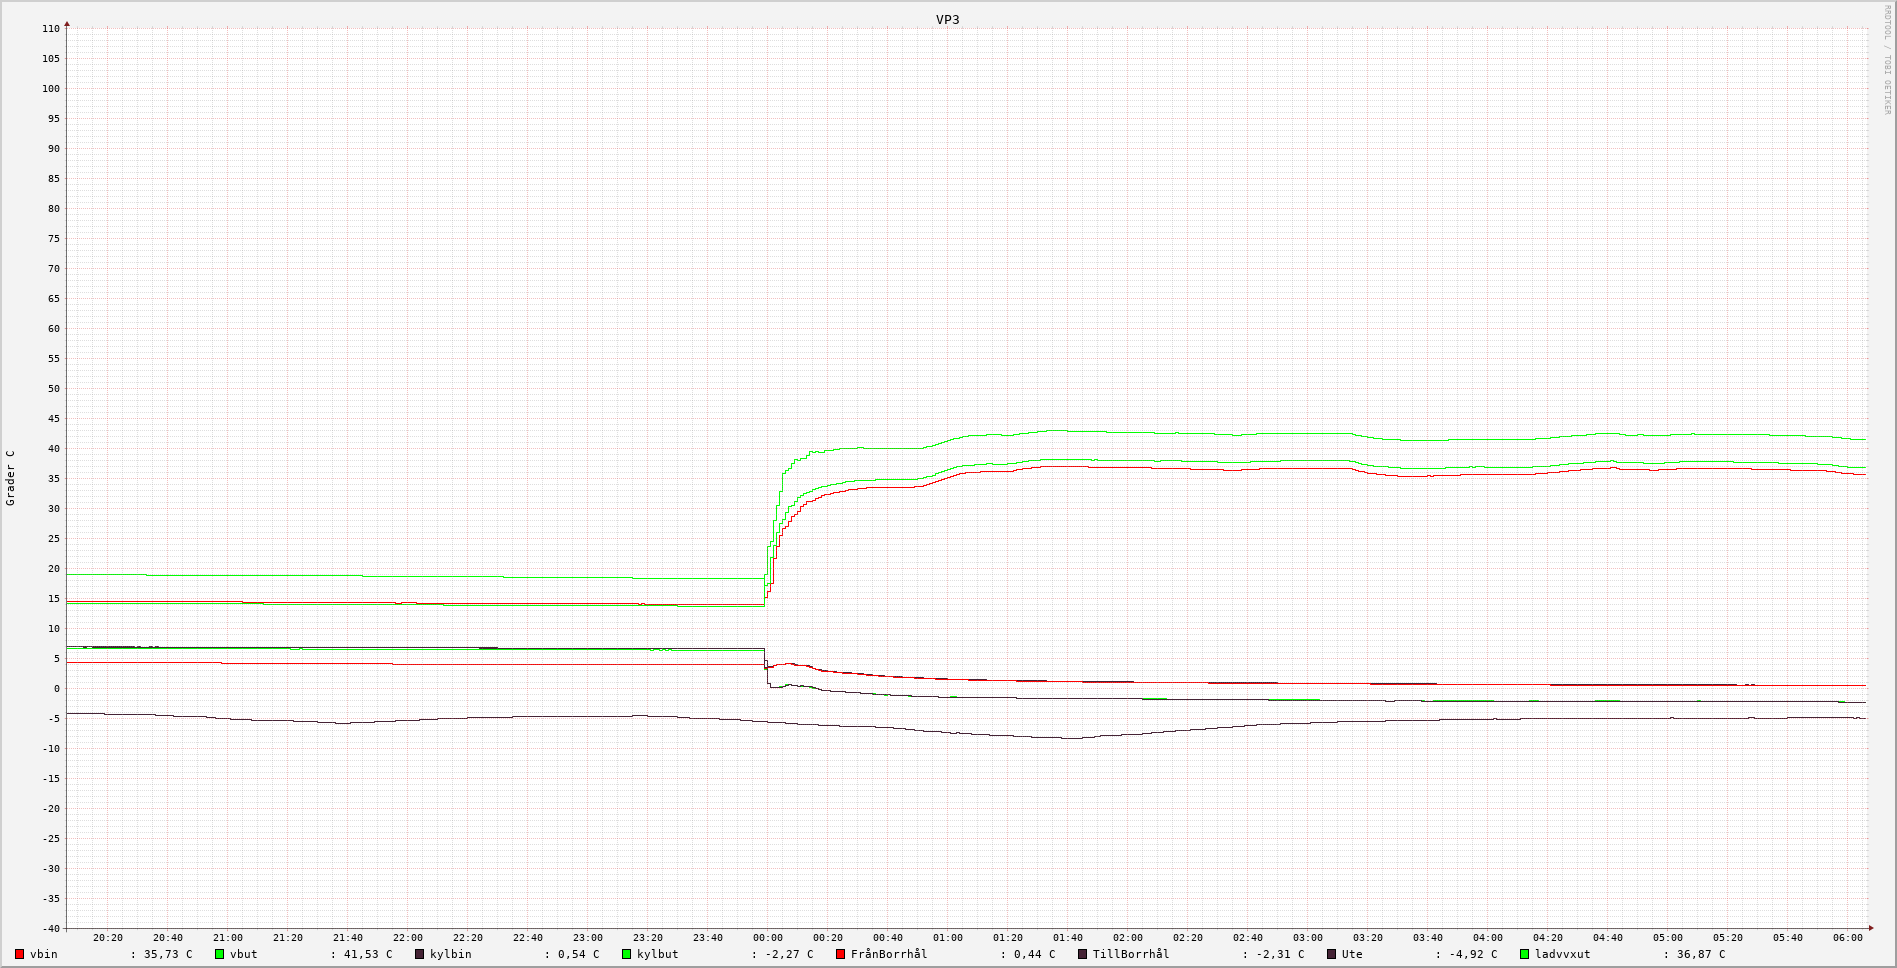Click the green vbut legend swatch

219,954
